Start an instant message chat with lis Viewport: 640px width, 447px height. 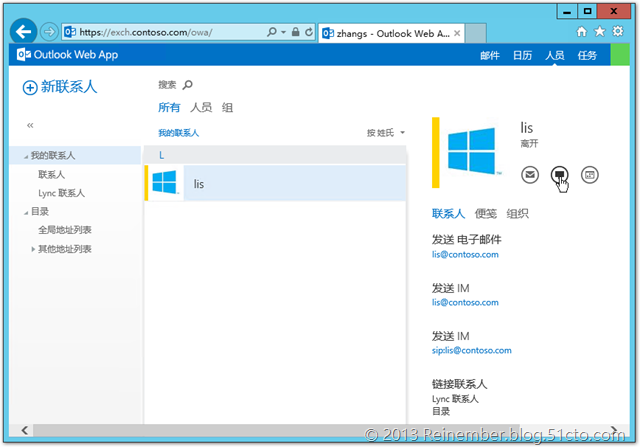click(x=560, y=175)
